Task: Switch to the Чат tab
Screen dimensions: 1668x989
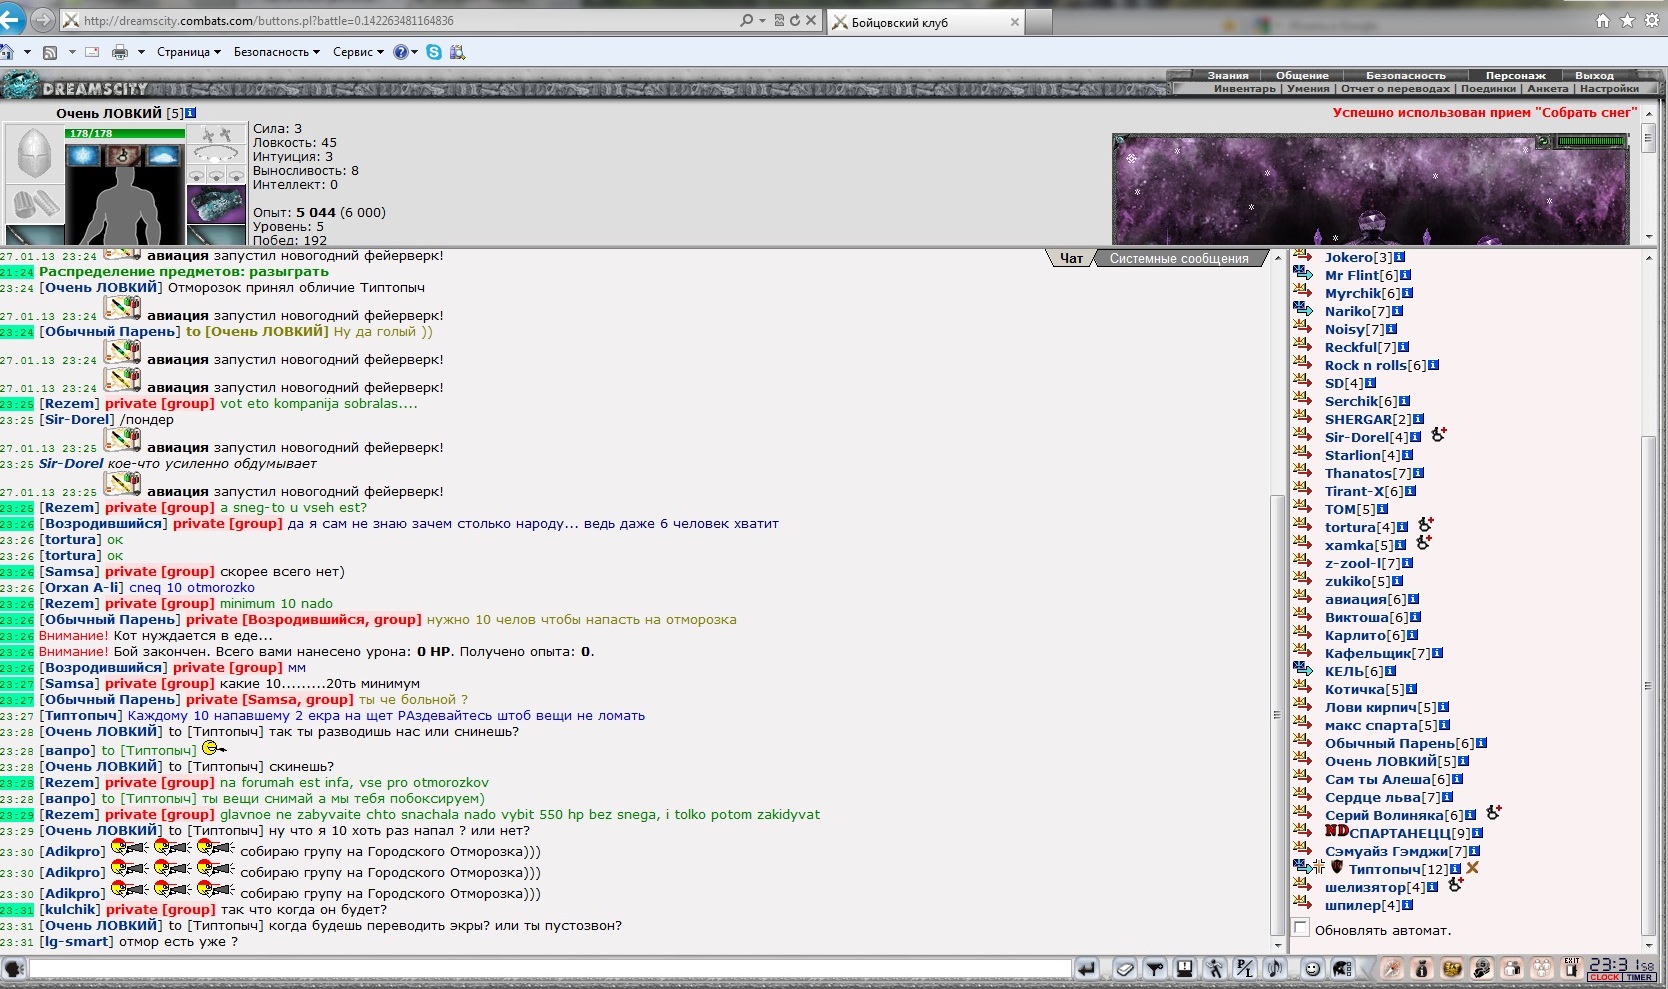Action: click(1071, 258)
